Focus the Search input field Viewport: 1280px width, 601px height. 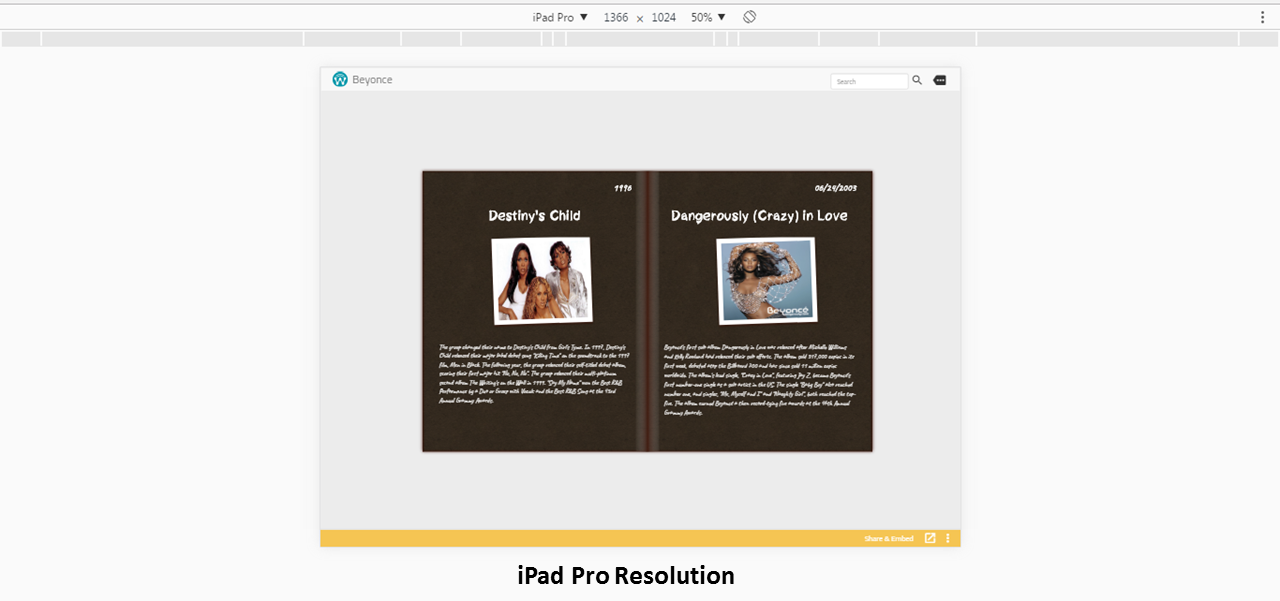[869, 81]
